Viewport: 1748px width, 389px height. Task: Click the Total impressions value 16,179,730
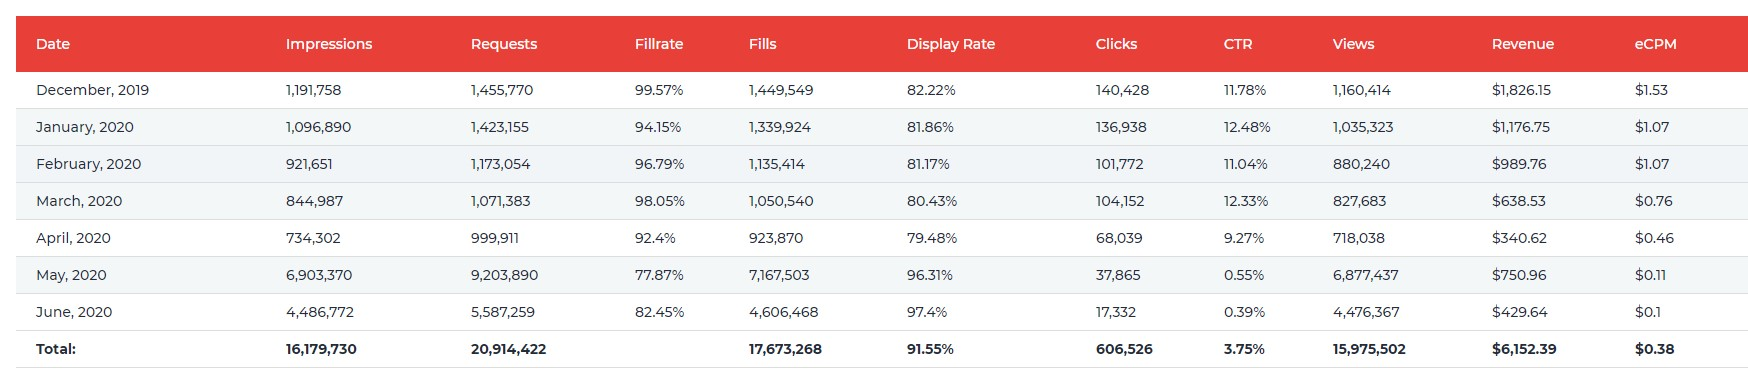coord(321,349)
